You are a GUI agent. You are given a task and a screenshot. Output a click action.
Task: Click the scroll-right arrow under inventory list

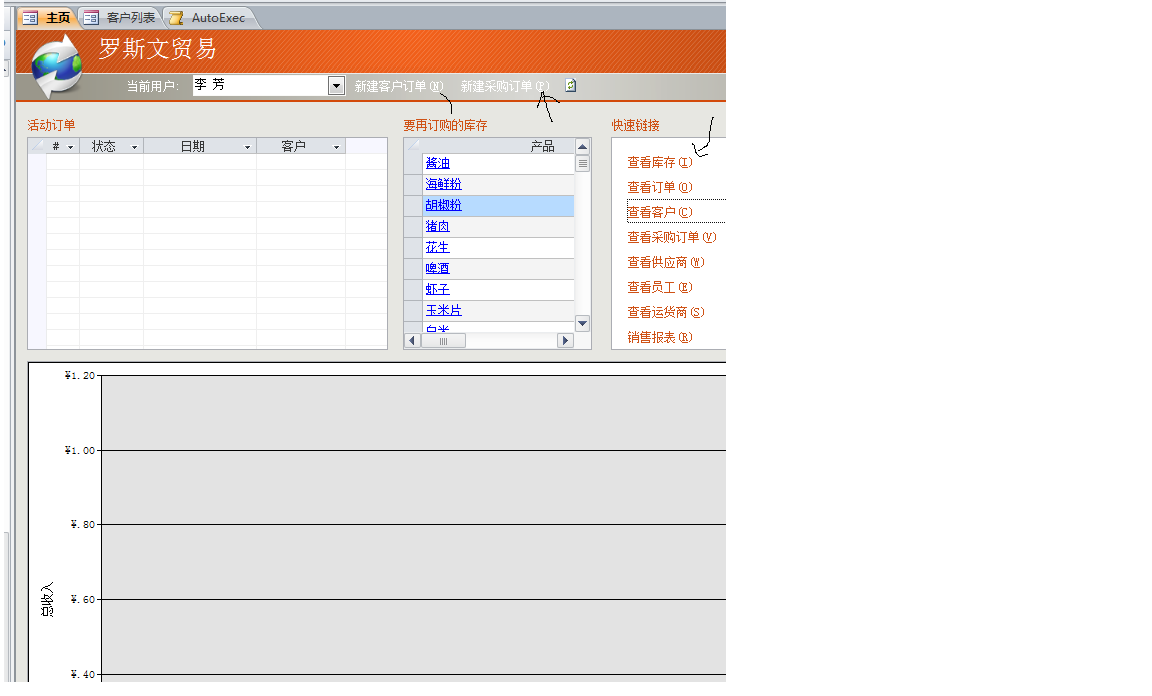(565, 341)
